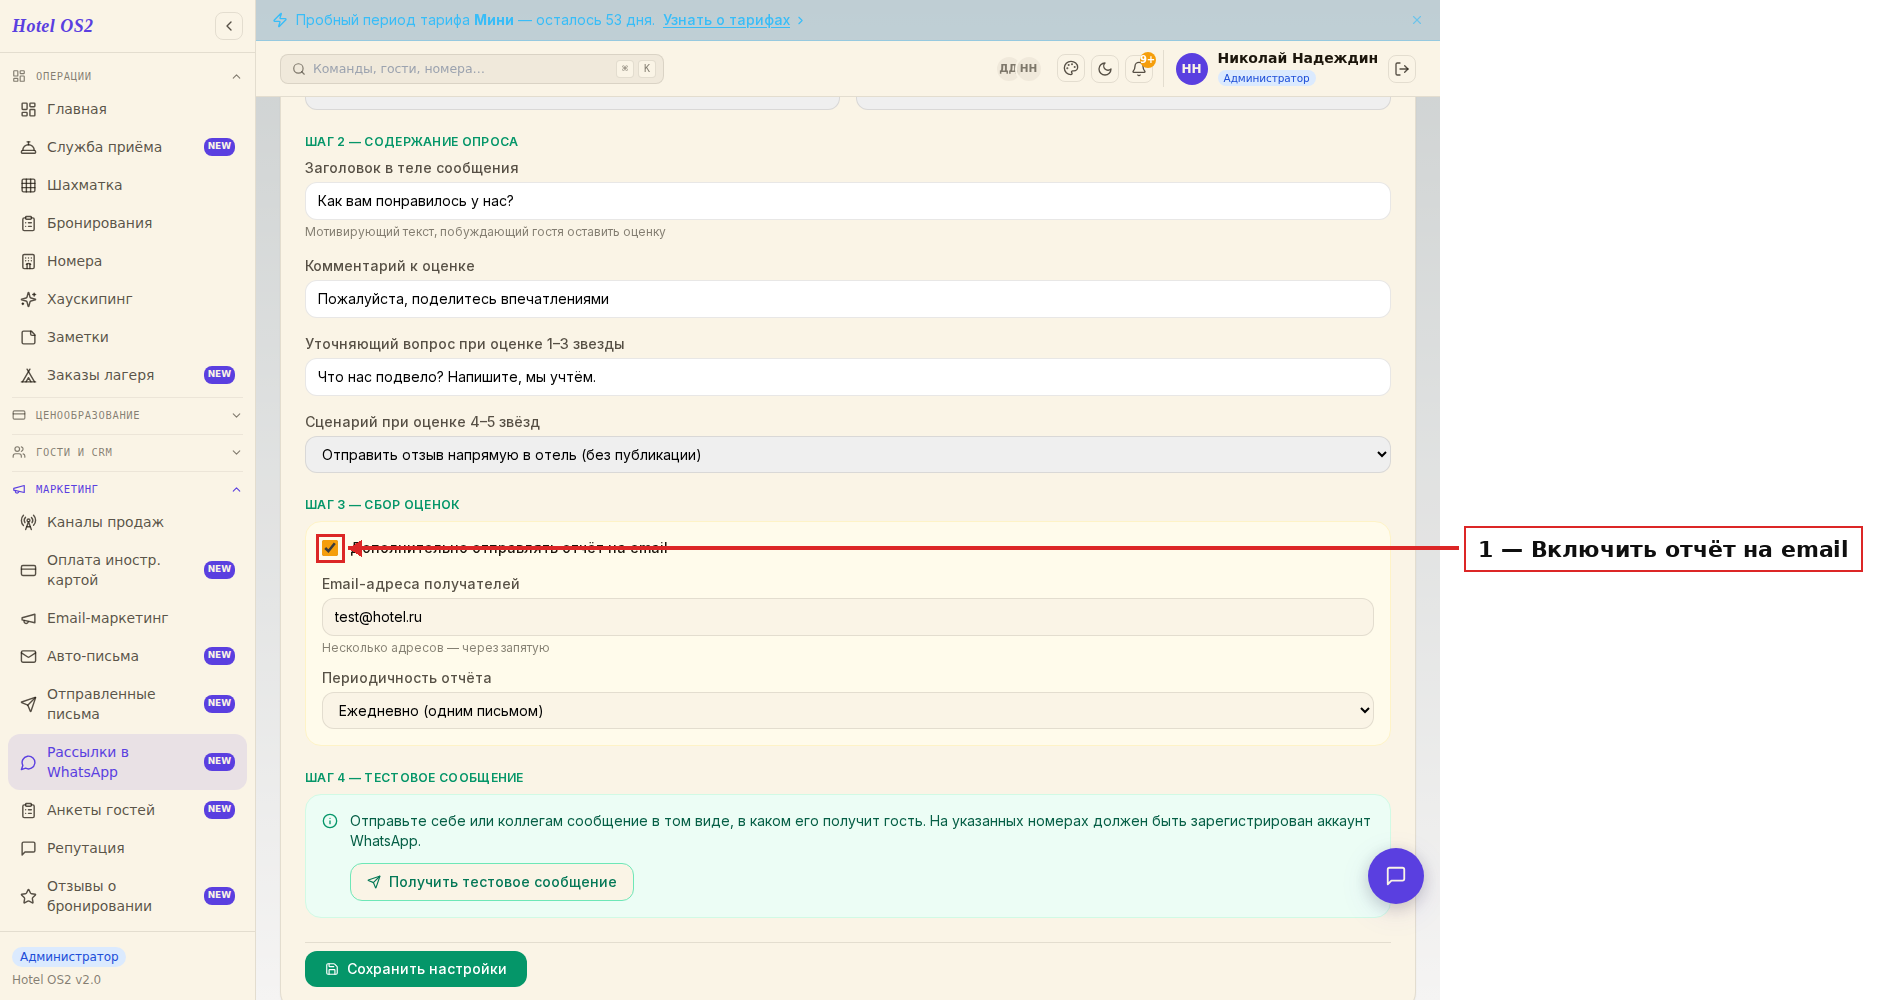Open the Периодичность отчёта dropdown
Screen dimensions: 1886x1000
pos(847,711)
